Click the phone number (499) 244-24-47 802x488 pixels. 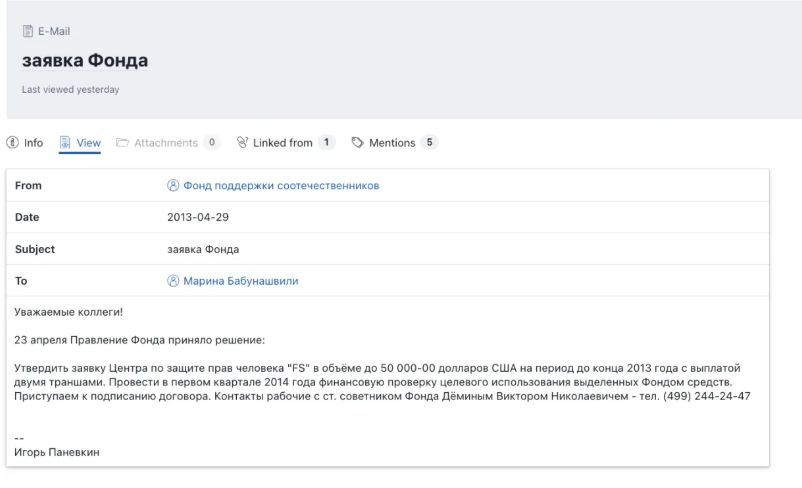click(x=707, y=396)
